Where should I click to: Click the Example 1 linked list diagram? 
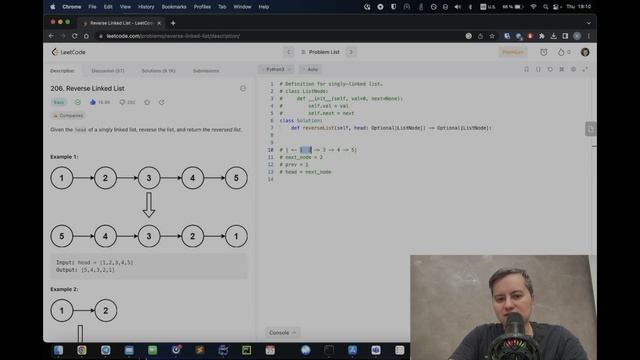149,207
